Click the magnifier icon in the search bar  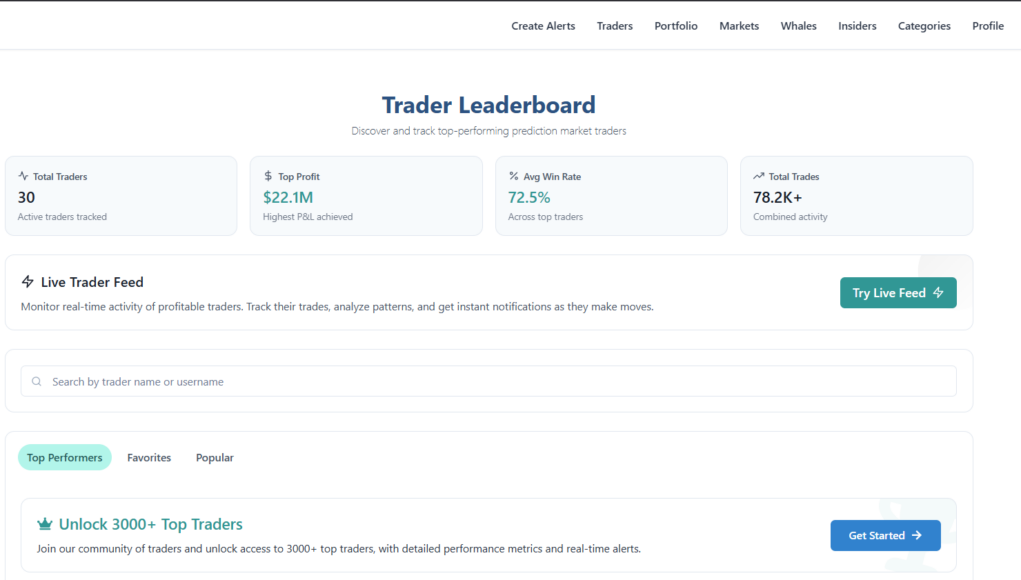37,381
